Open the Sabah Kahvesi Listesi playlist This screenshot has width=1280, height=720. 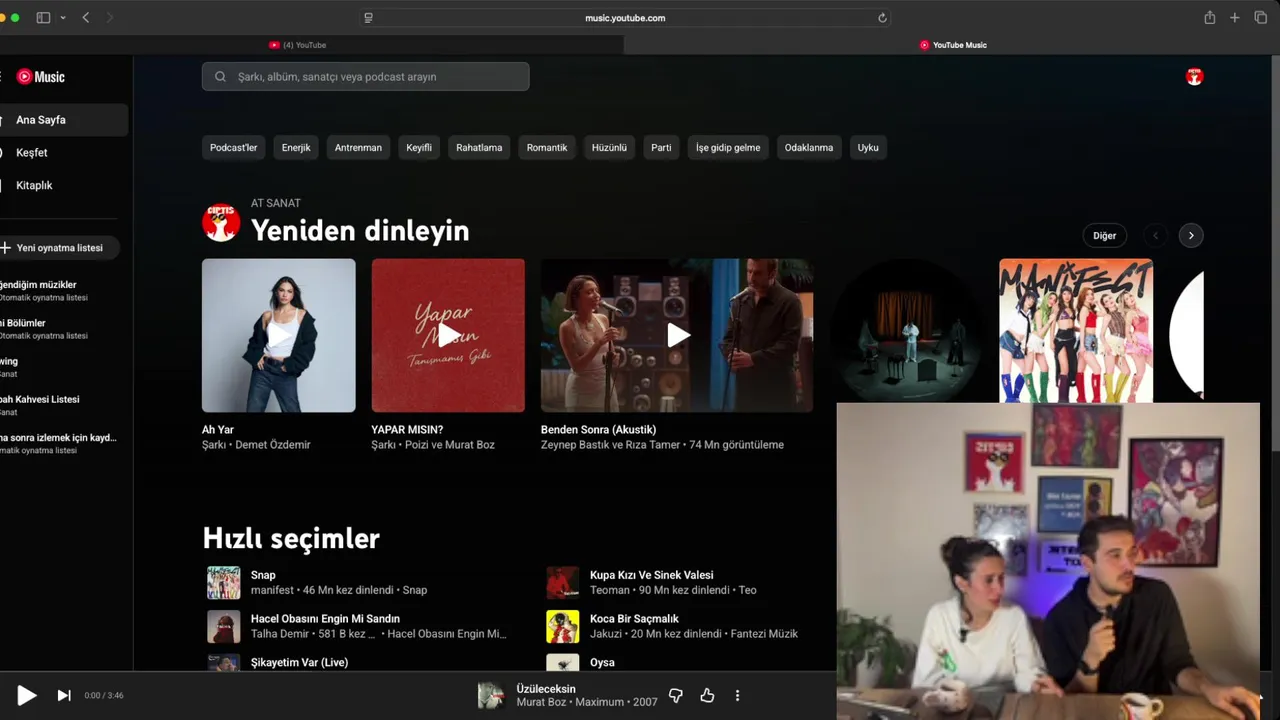pyautogui.click(x=58, y=405)
